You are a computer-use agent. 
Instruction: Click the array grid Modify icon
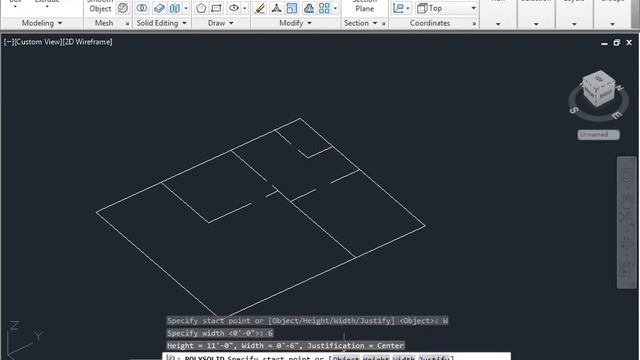point(324,8)
